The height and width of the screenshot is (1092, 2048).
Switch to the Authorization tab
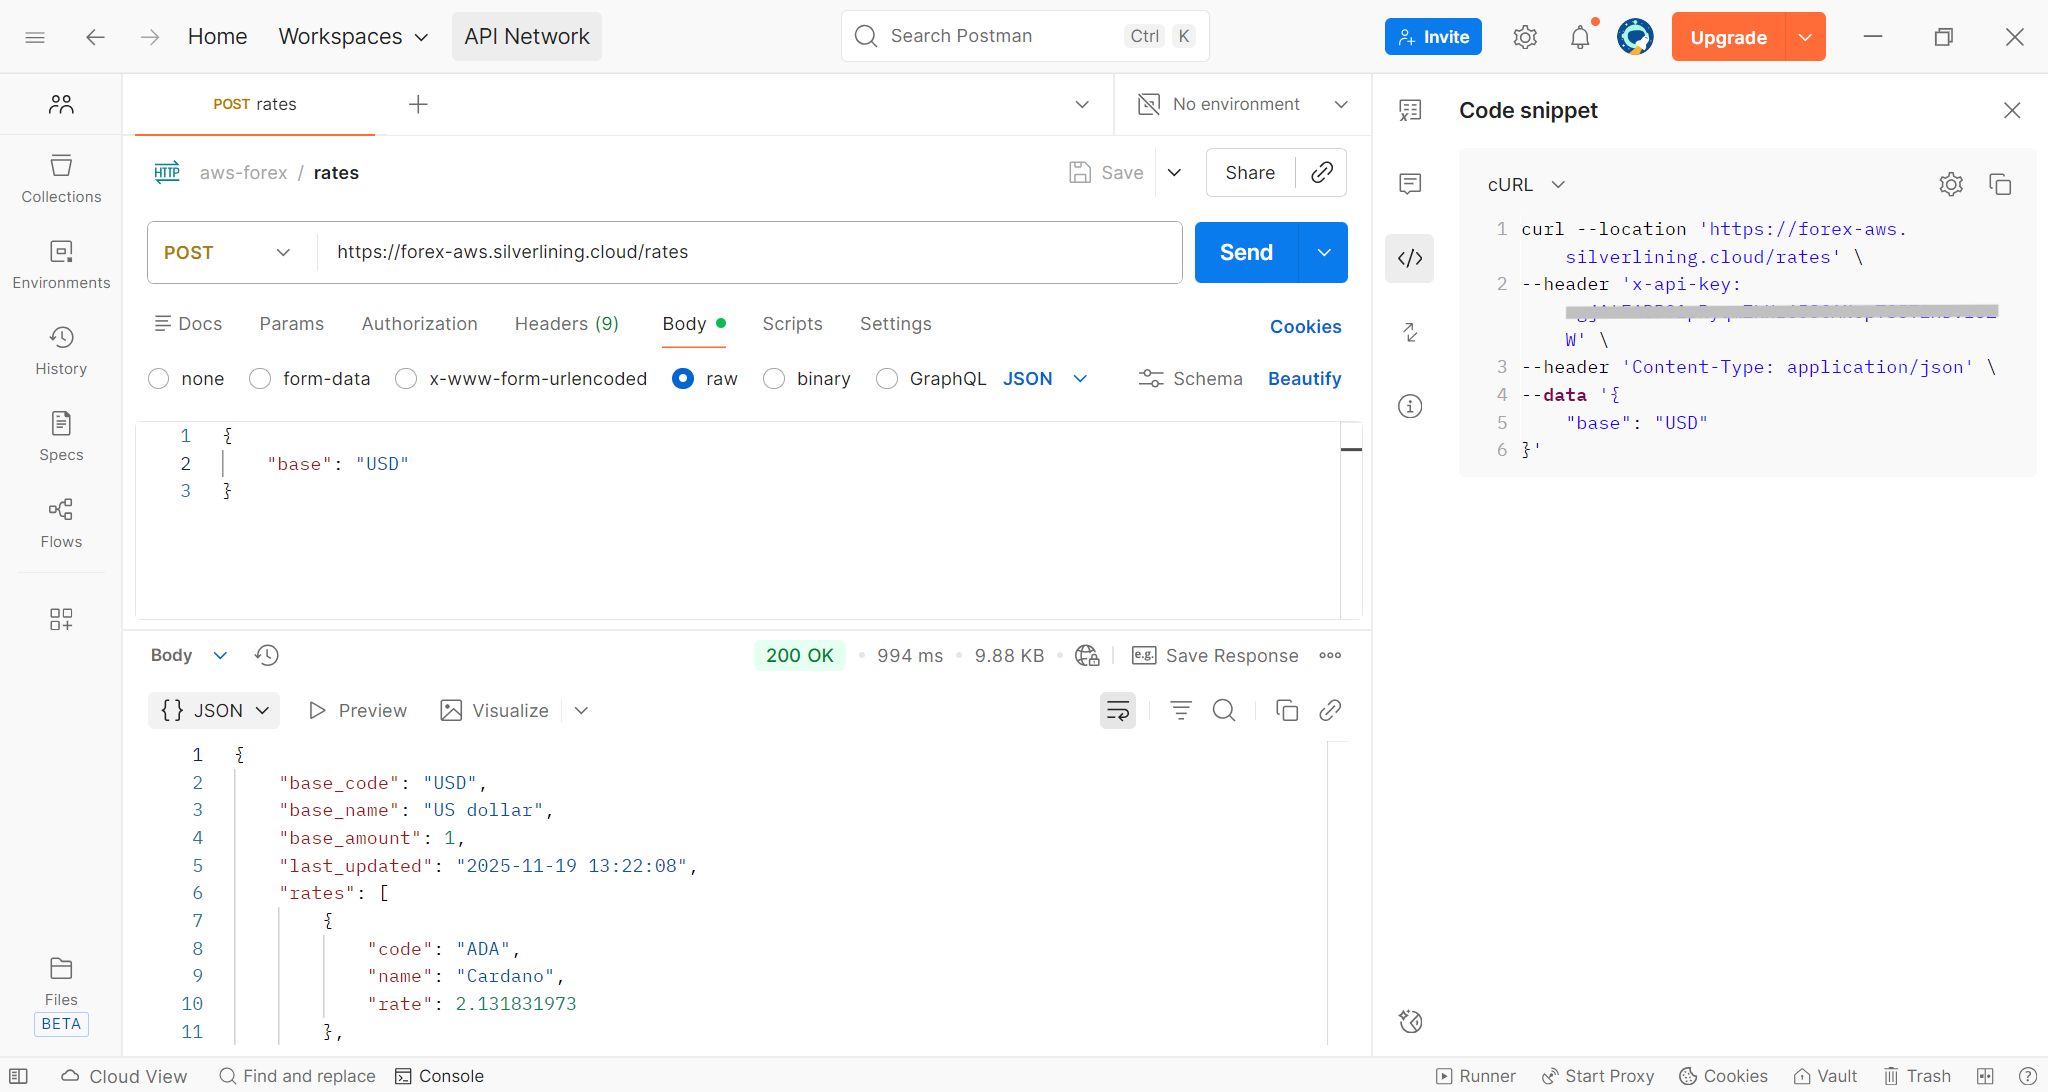click(x=419, y=324)
